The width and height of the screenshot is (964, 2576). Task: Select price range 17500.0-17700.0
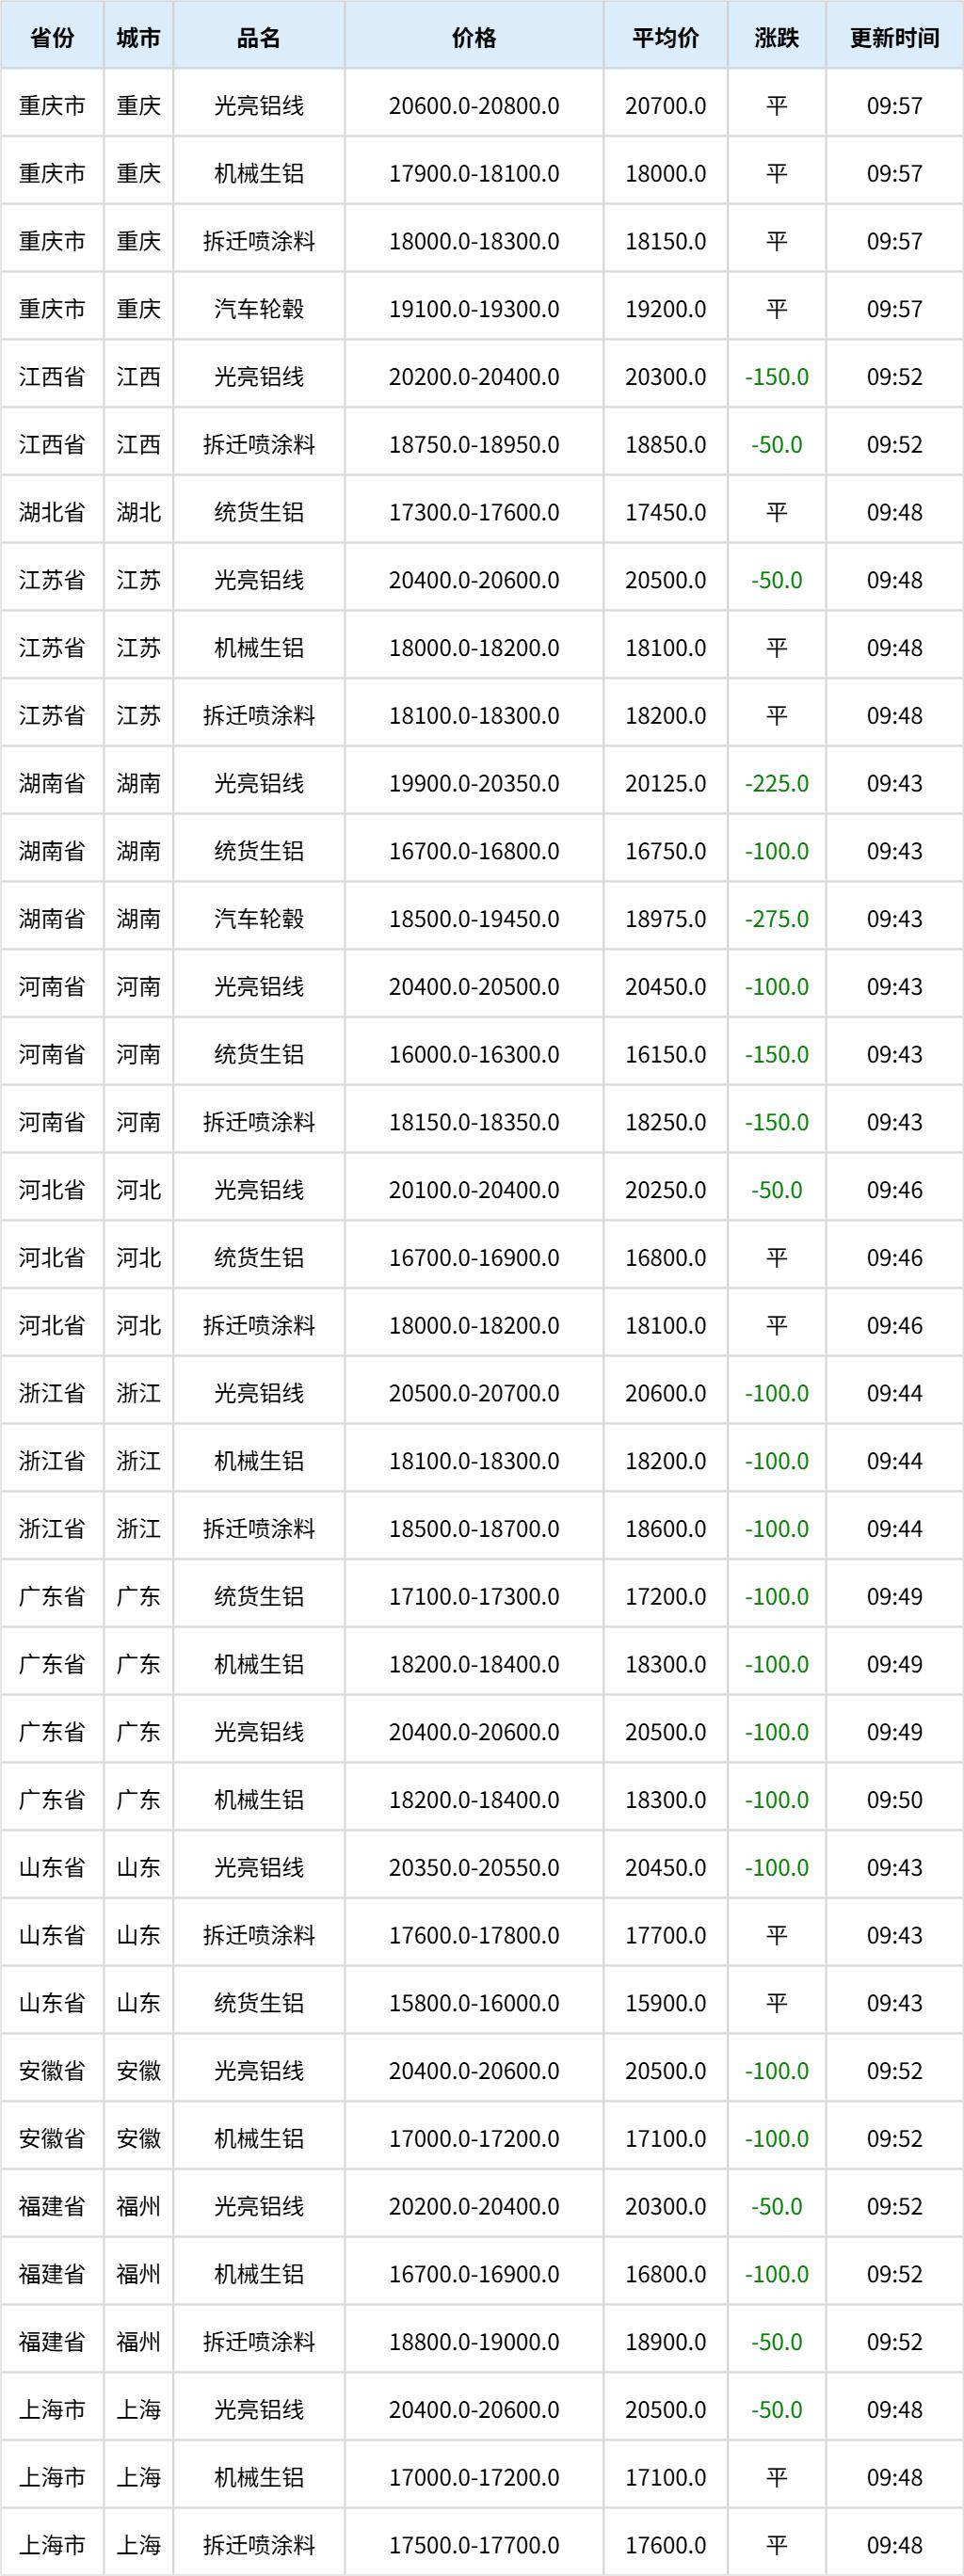(474, 2545)
